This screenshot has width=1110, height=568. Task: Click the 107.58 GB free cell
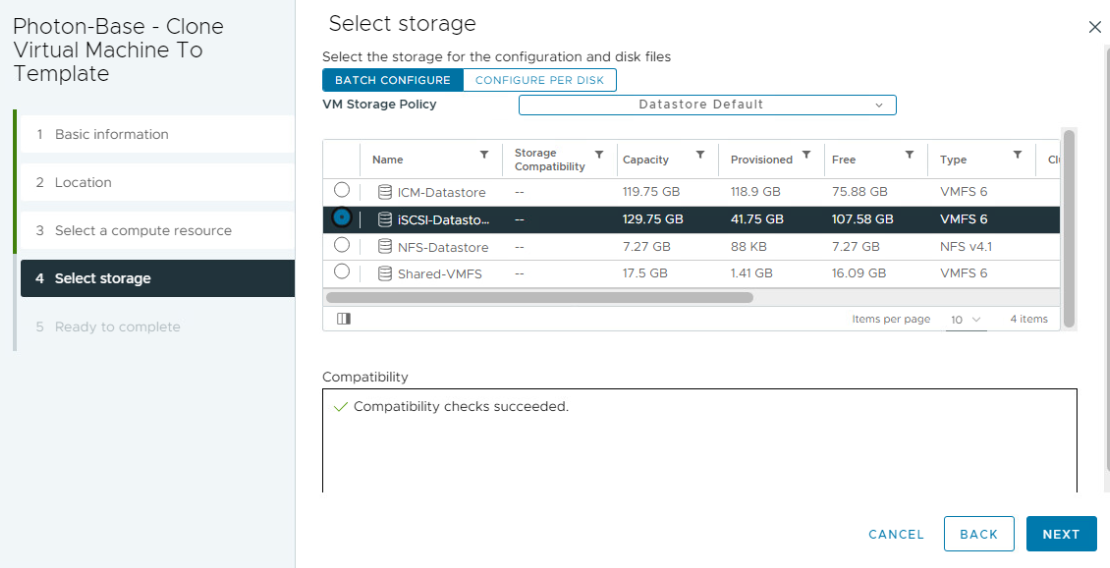[862, 219]
